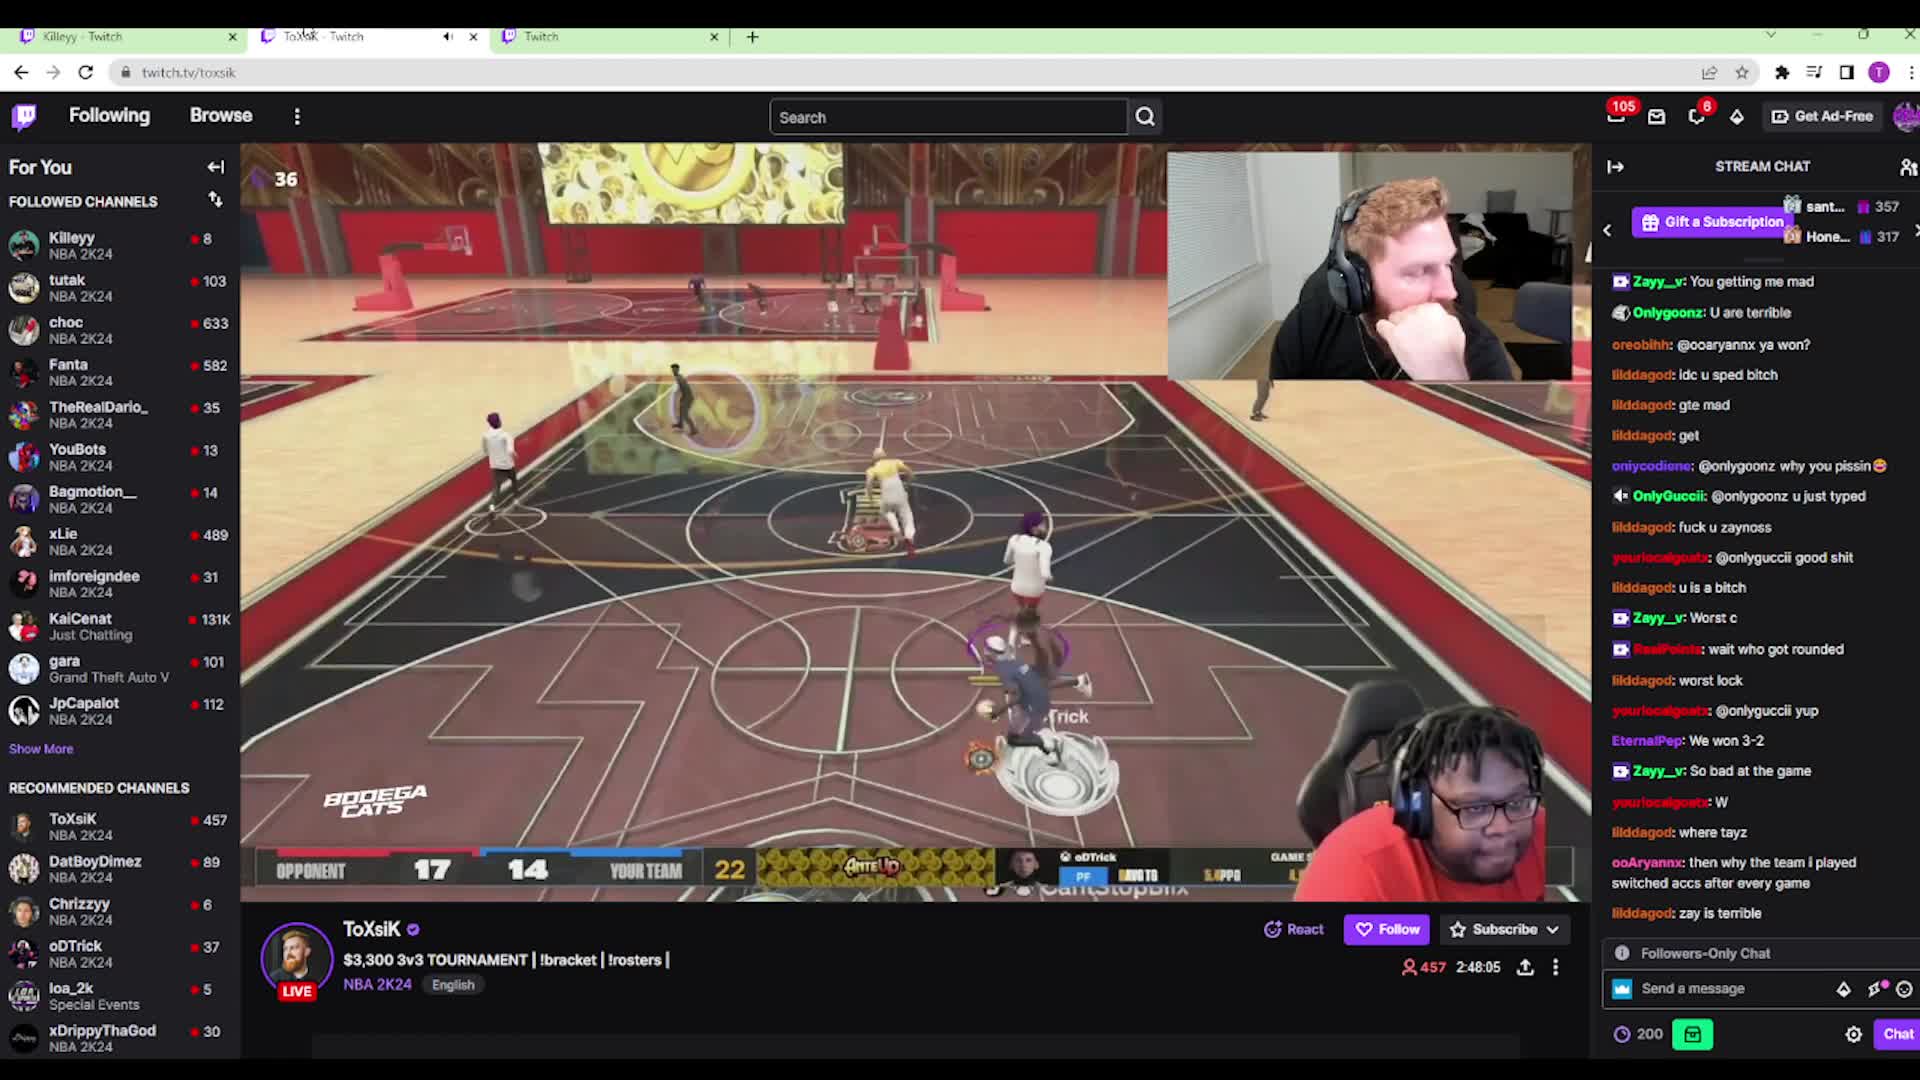Viewport: 1920px width, 1080px height.
Task: Switch to the Killeyy Twitch tab
Action: tap(125, 36)
